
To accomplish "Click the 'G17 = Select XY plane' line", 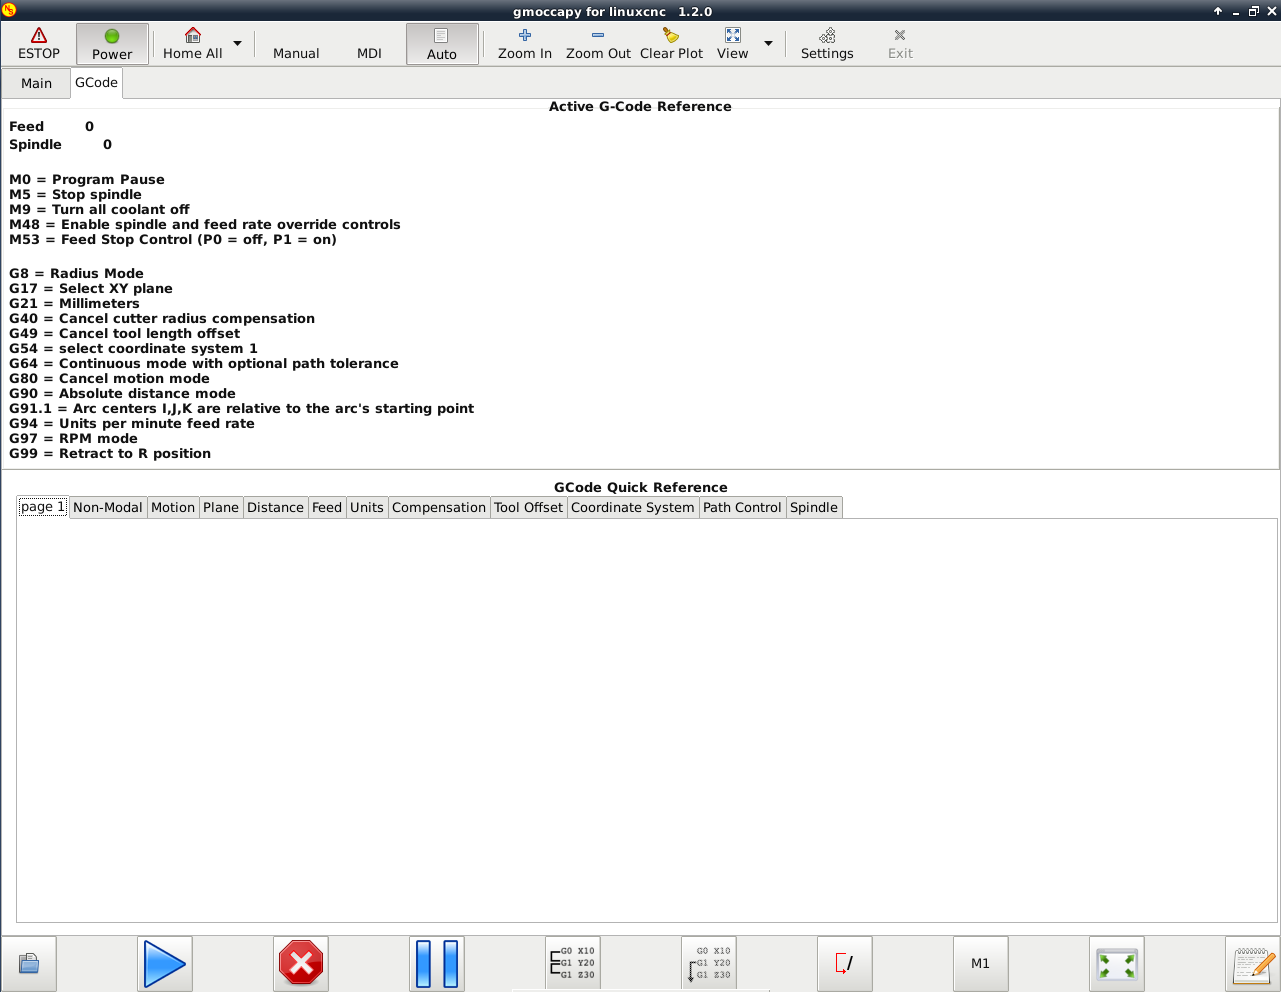I will [91, 289].
